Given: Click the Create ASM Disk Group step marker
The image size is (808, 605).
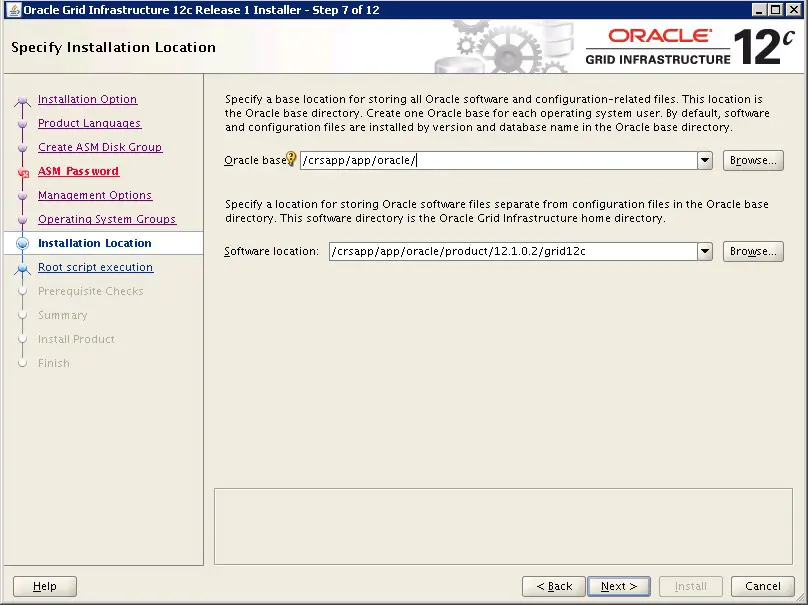Looking at the screenshot, I should tap(22, 148).
